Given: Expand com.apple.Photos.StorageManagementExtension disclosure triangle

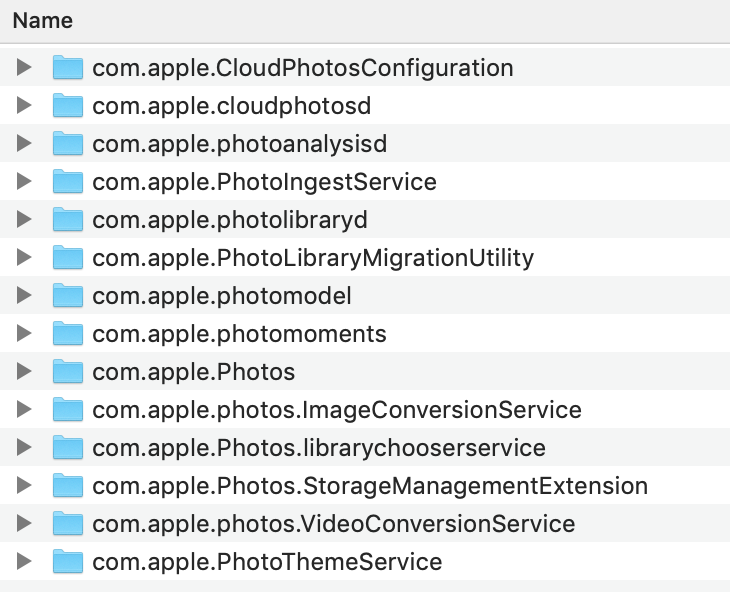Looking at the screenshot, I should point(24,486).
